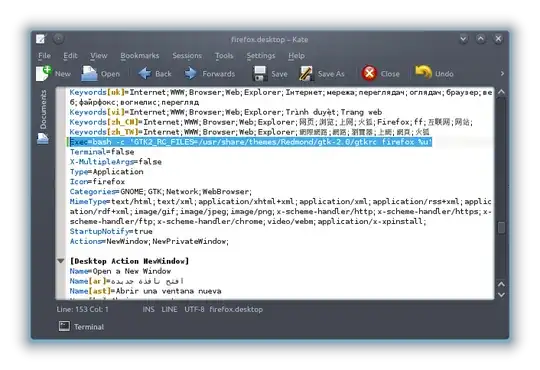This screenshot has width=540, height=370.
Task: Click the Keywords[vi] line
Action: click(x=226, y=112)
